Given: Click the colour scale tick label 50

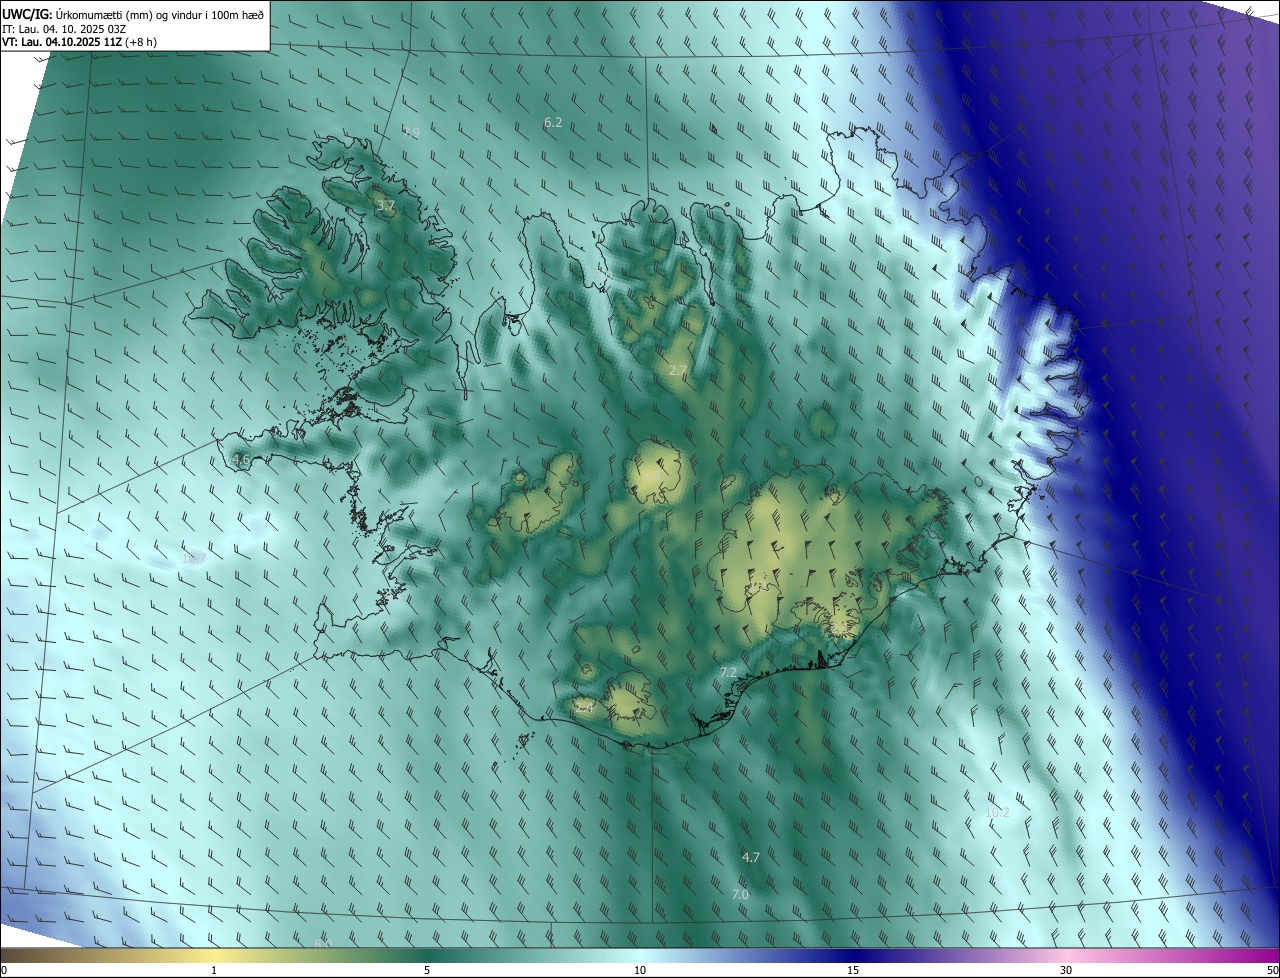Looking at the screenshot, I should point(1272,970).
